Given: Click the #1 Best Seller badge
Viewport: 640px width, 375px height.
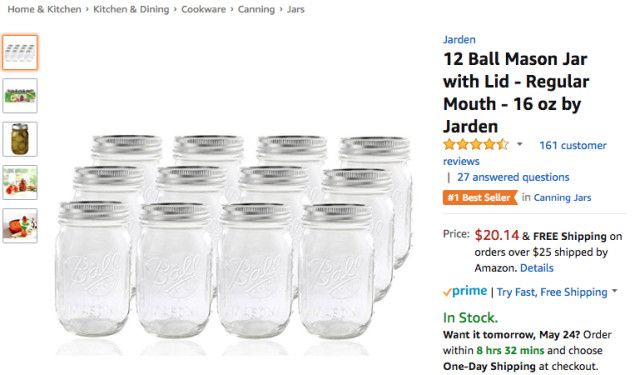Looking at the screenshot, I should click(x=480, y=197).
